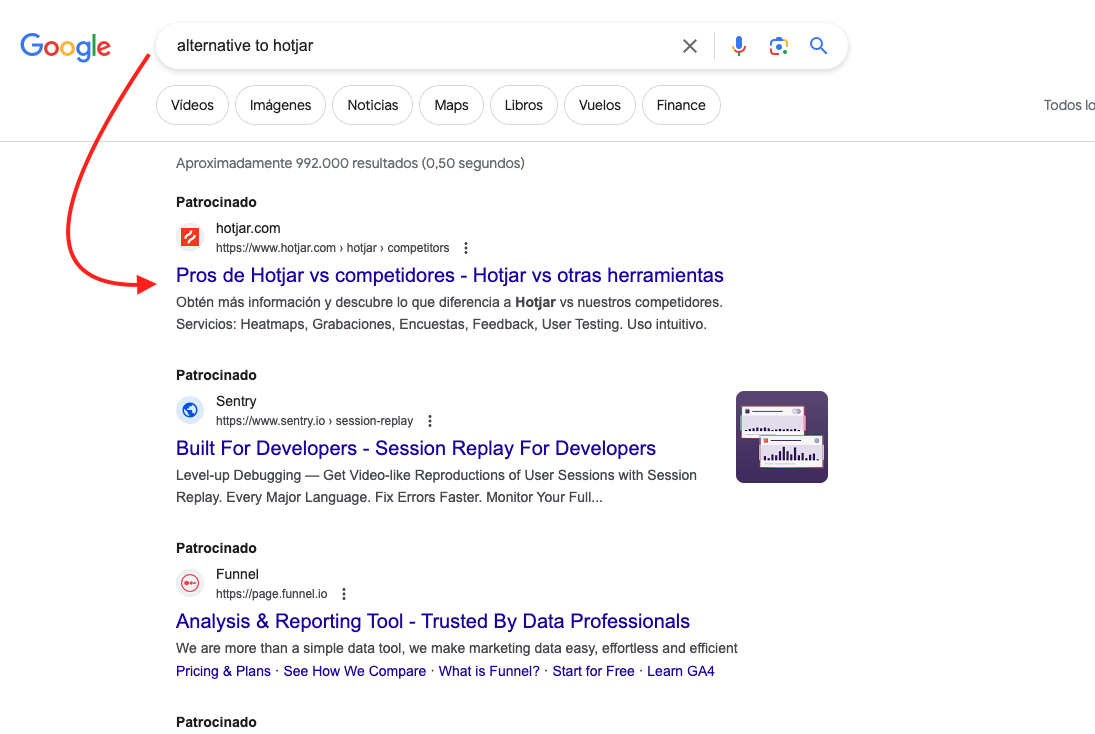
Task: Open three-dot menu for the Funnel ad
Action: click(x=344, y=594)
